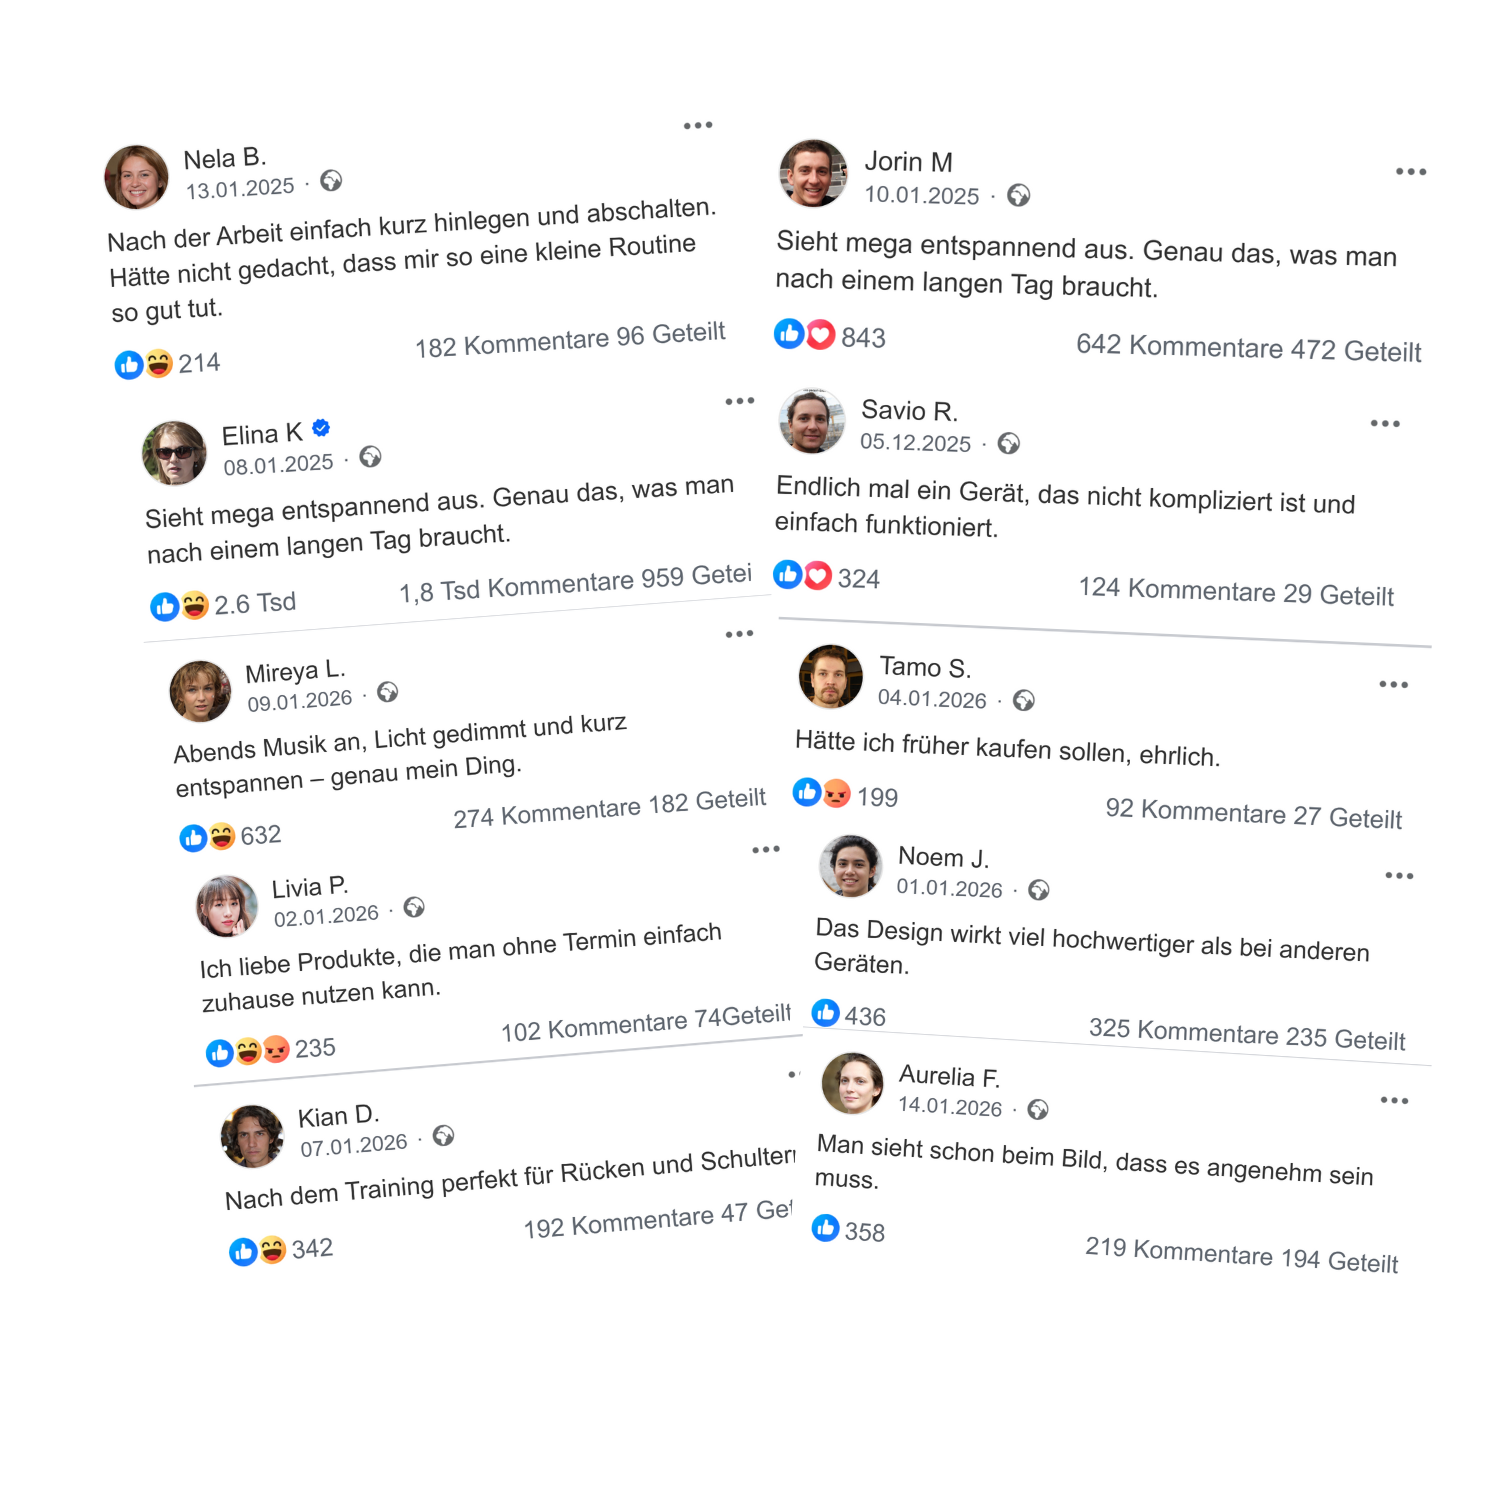
Task: Click the angry reaction icon on Tamo S.'s post
Action: 837,794
